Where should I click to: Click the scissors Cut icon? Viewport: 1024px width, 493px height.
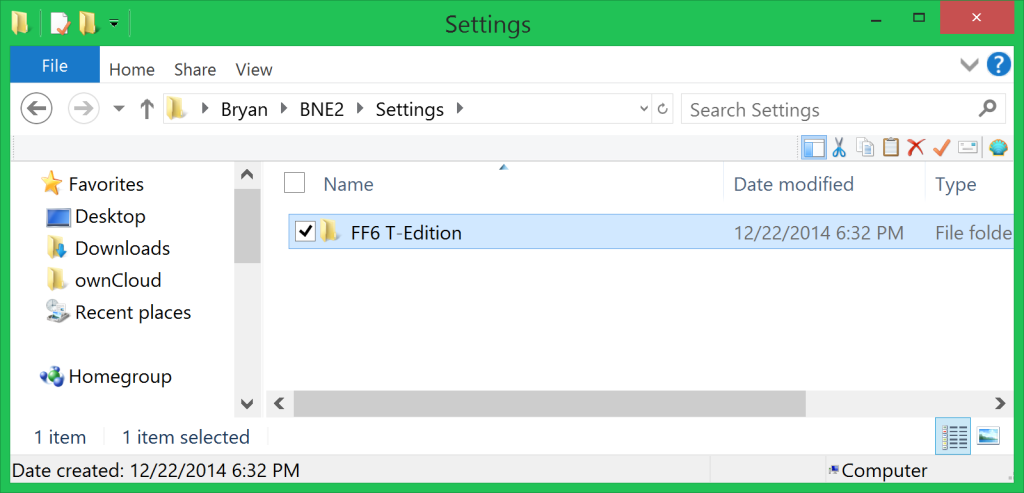(x=839, y=148)
